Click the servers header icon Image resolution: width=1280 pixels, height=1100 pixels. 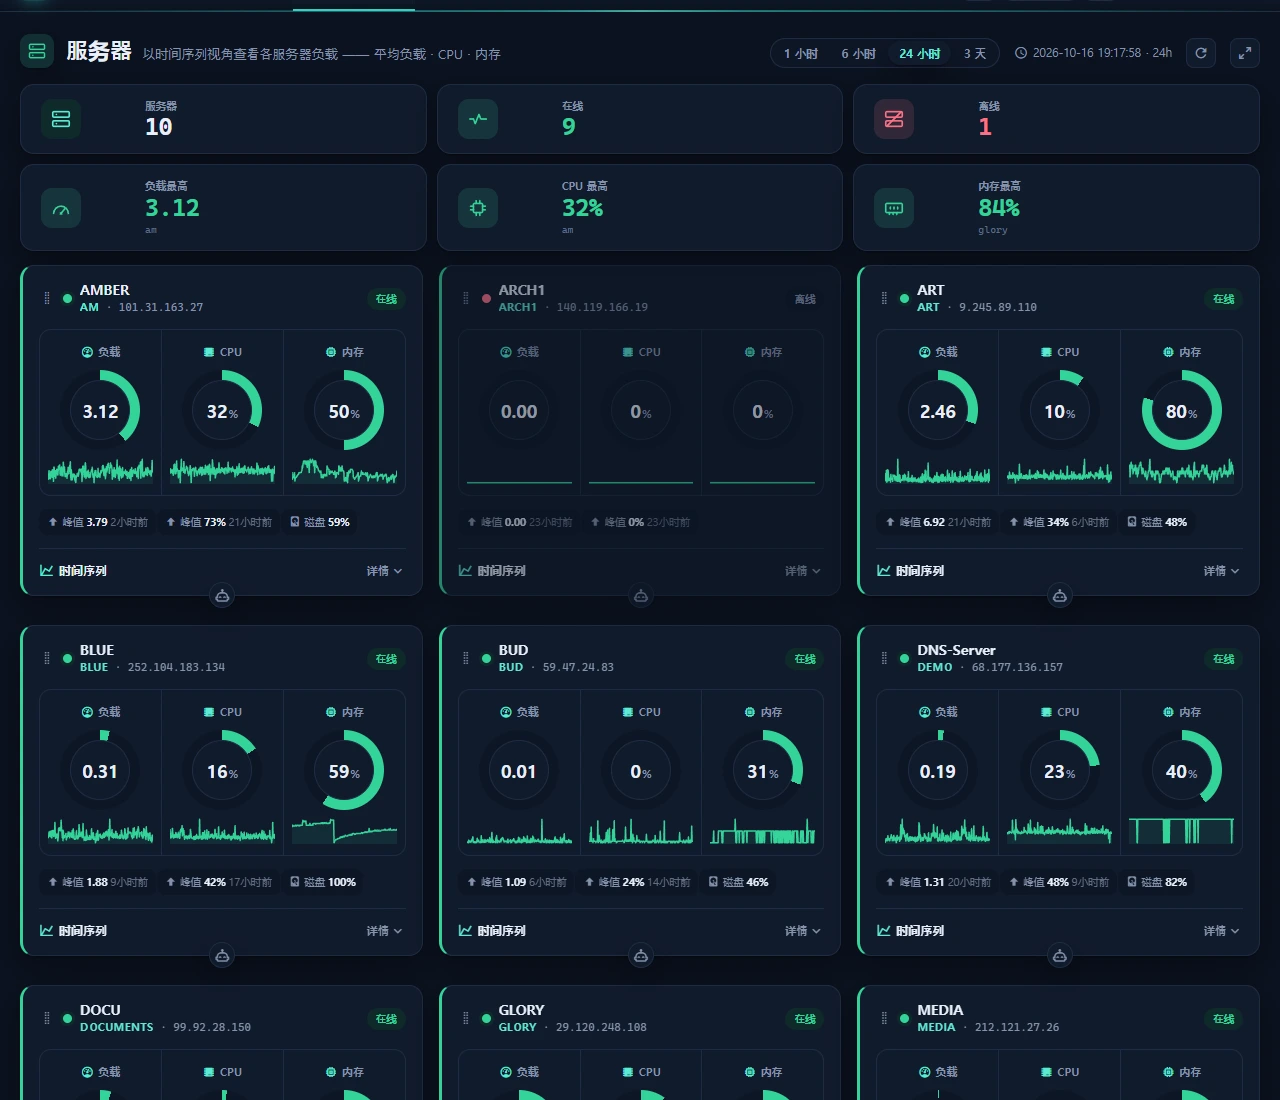coord(37,51)
